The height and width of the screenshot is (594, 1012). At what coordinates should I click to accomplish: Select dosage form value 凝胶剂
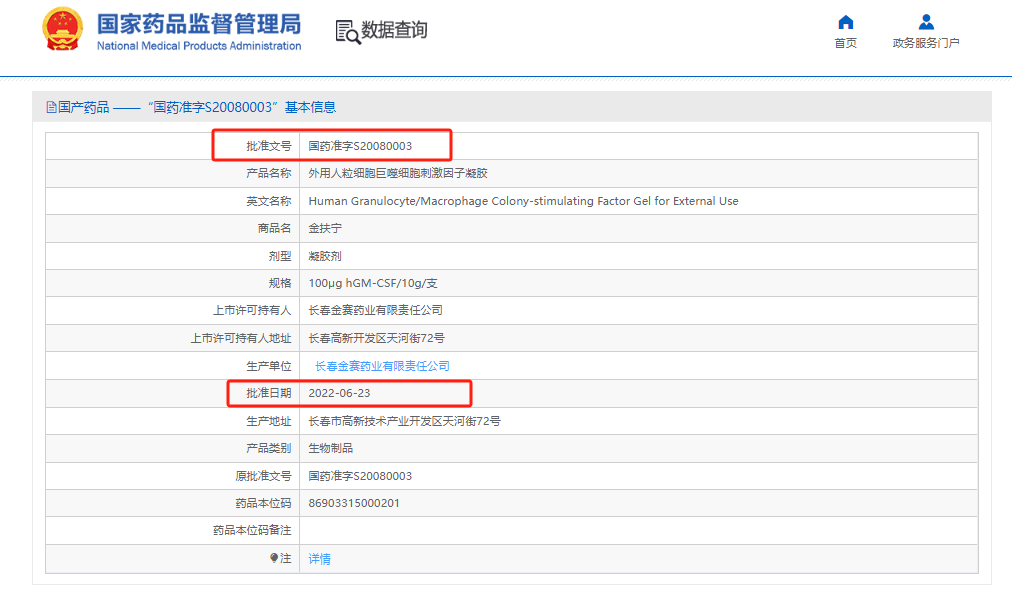point(325,256)
